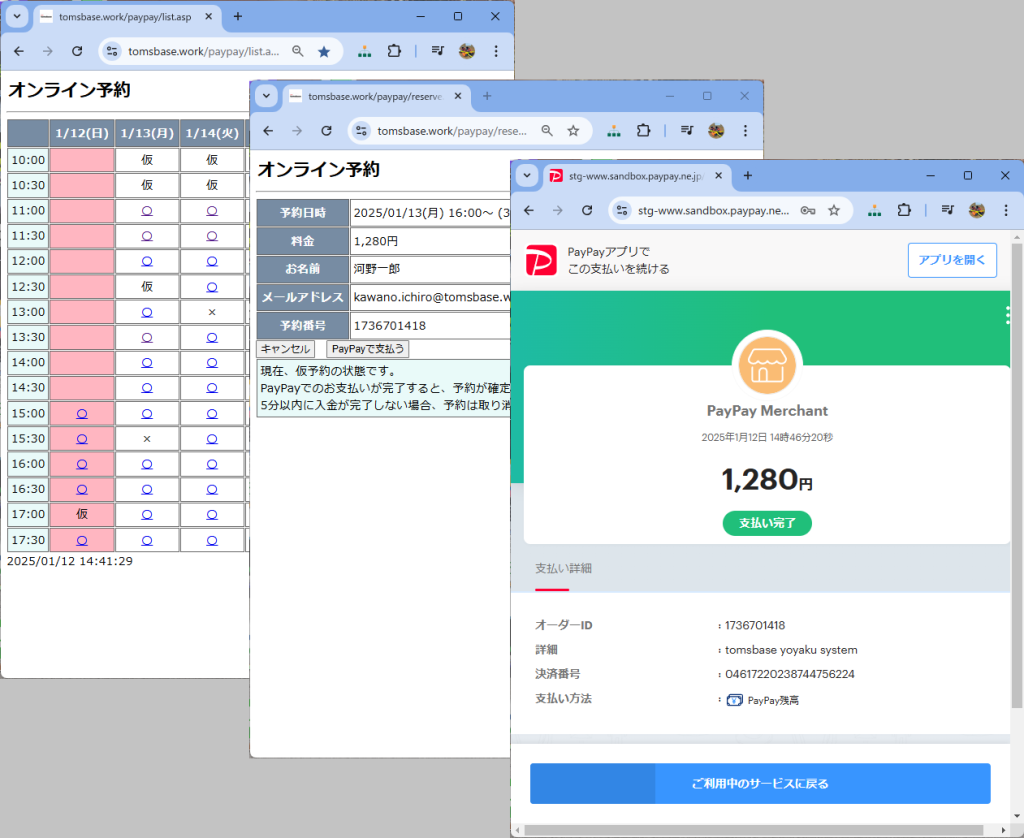Open Chrome three-dot menu in PayPay window

point(1006,210)
